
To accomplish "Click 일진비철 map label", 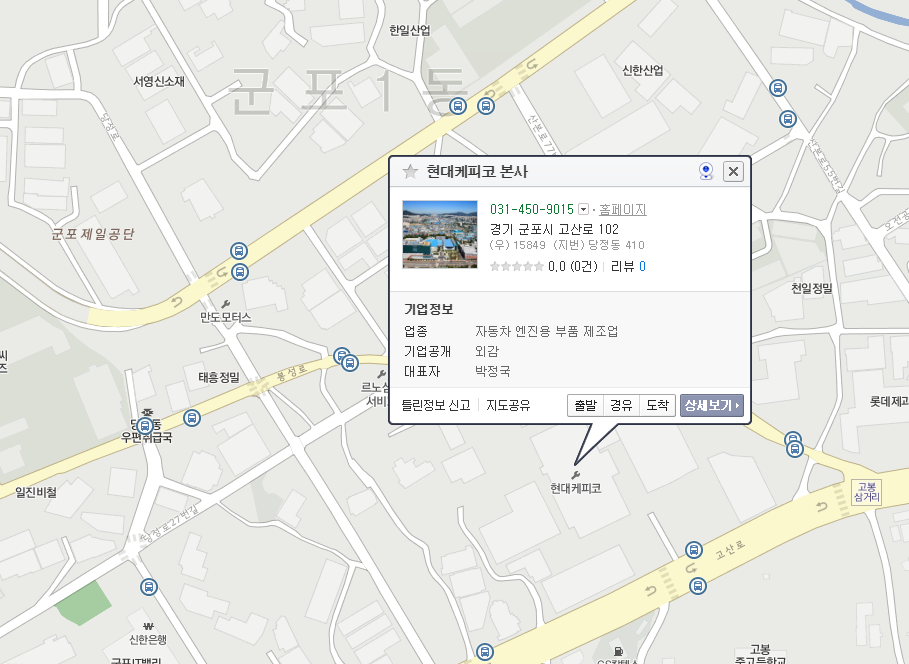I will click(x=36, y=492).
